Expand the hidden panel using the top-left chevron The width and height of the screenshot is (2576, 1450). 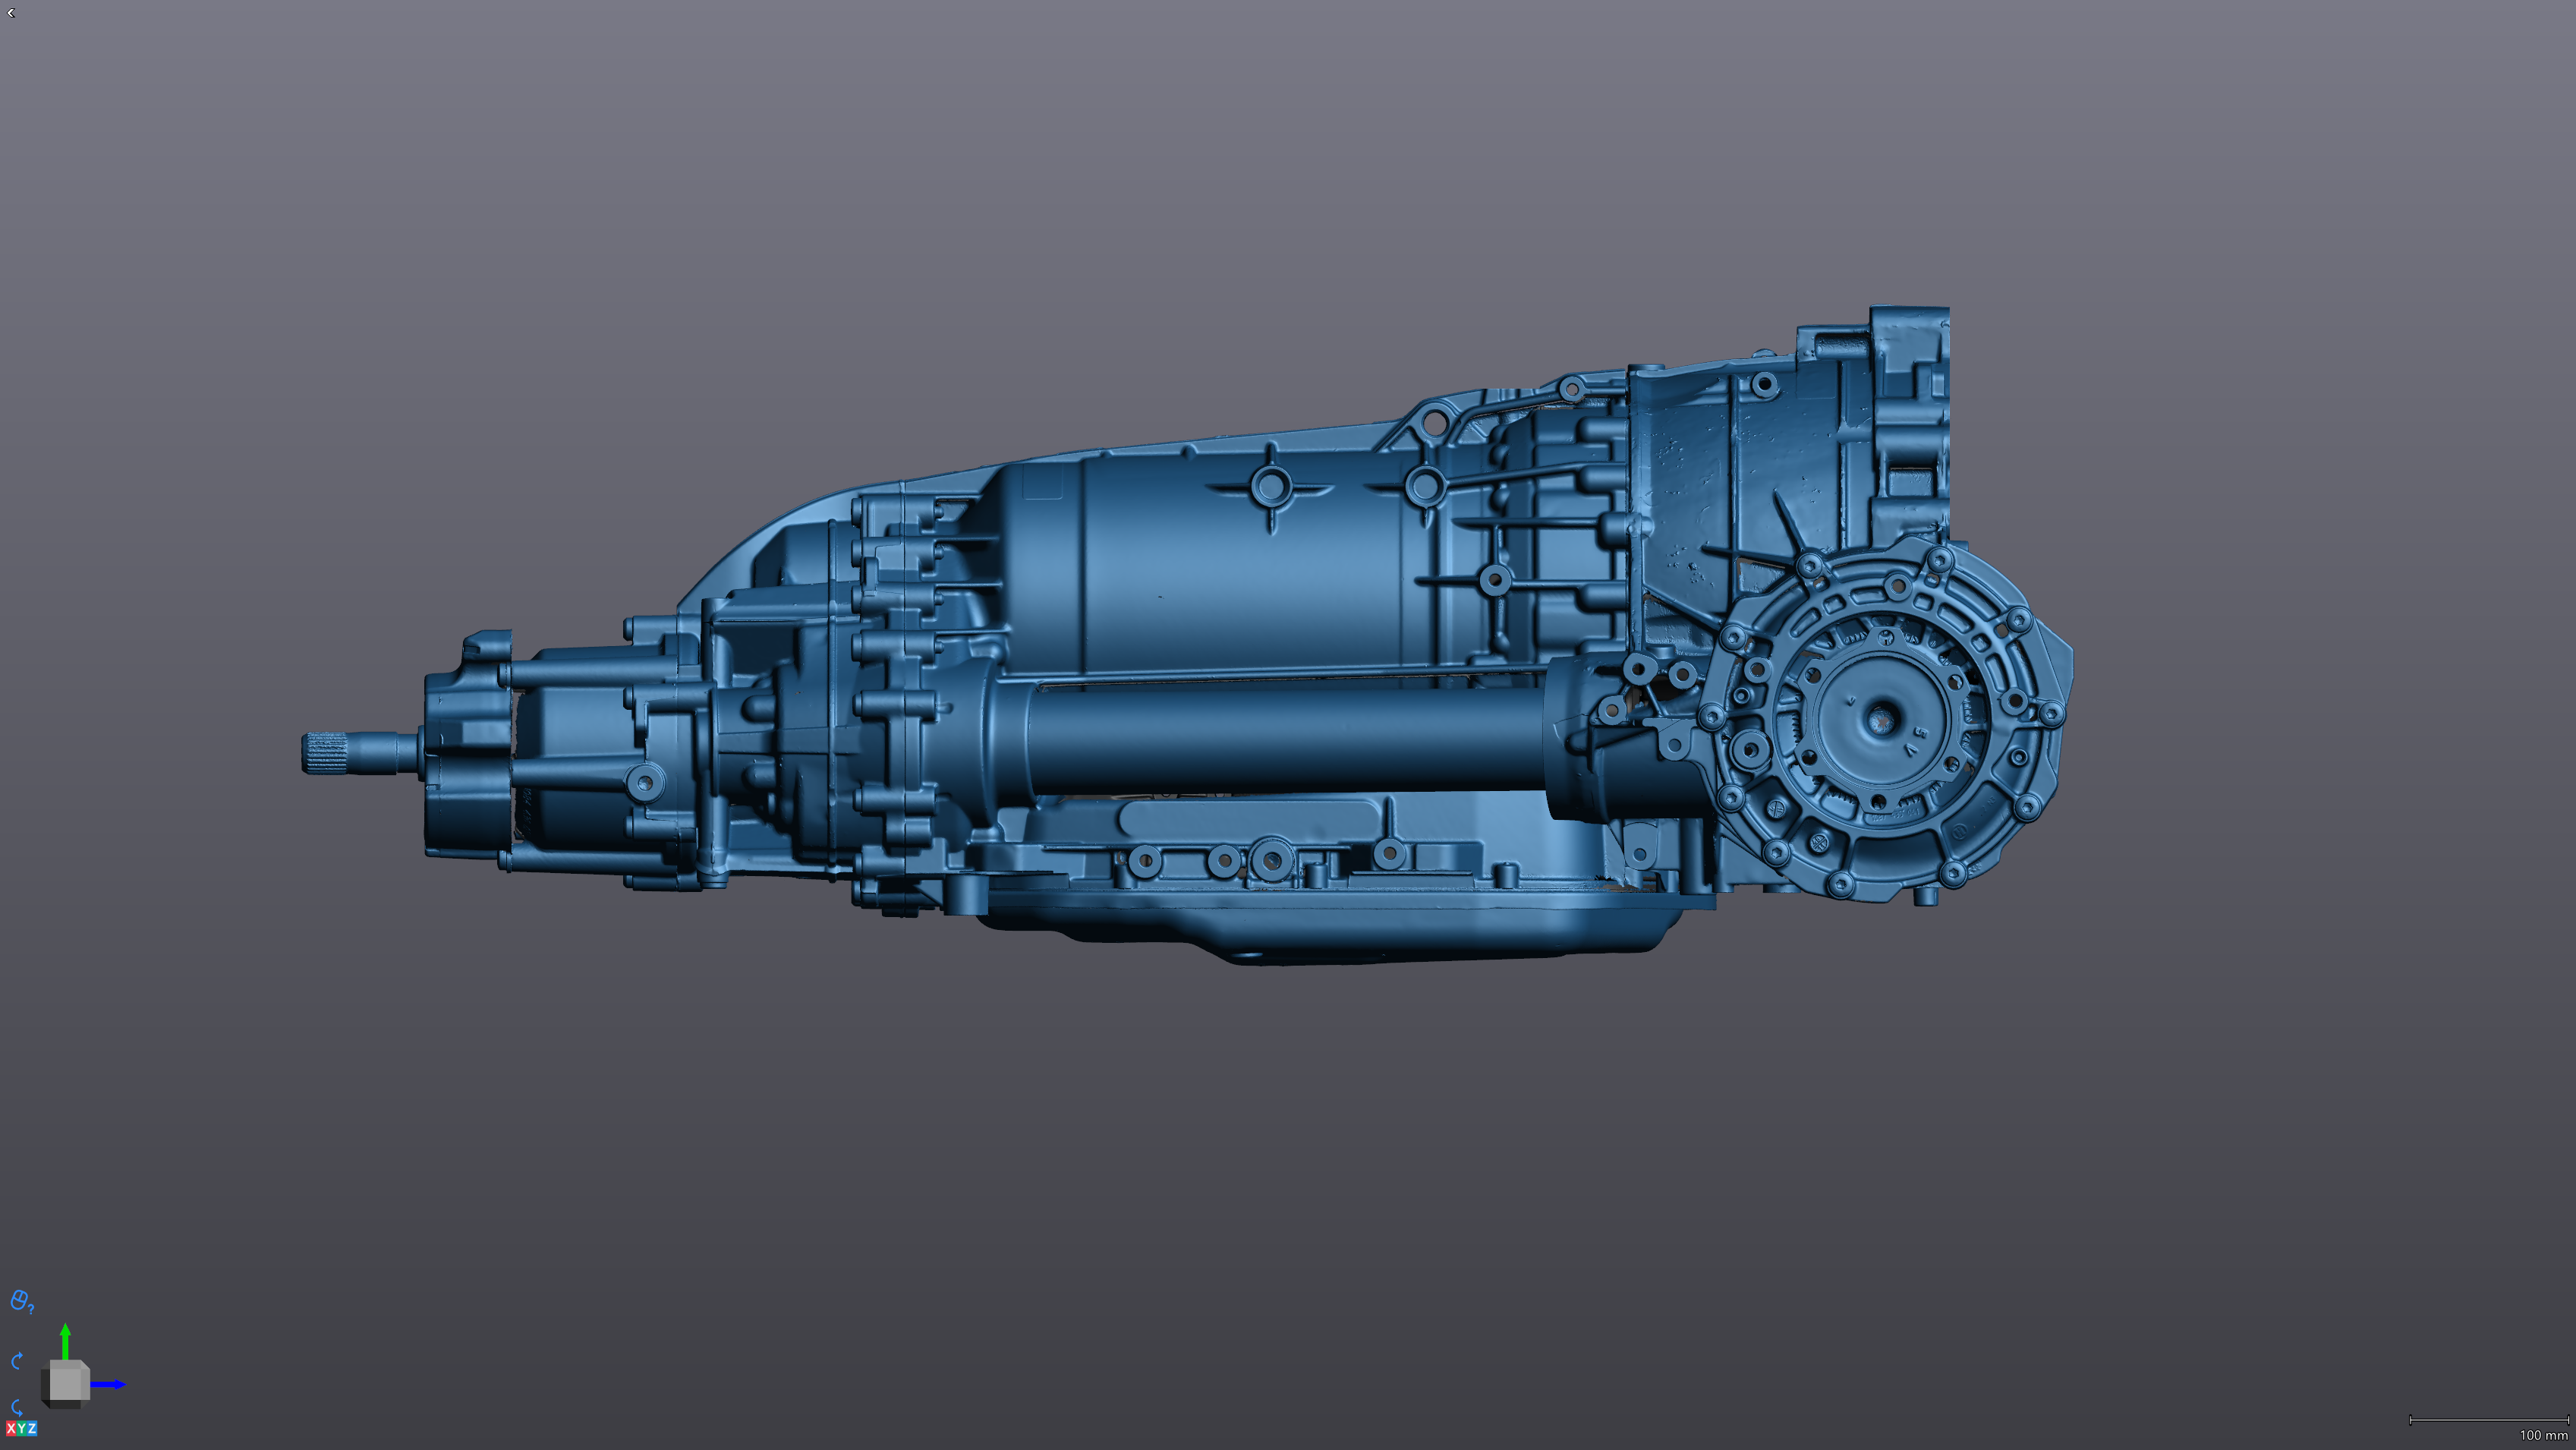[10, 13]
